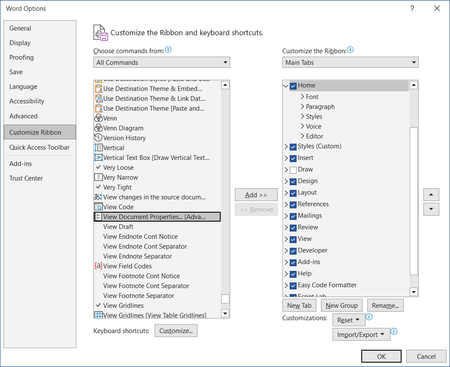The width and height of the screenshot is (450, 367).
Task: Click info icon beside Customize the Ribbon
Action: click(x=350, y=50)
